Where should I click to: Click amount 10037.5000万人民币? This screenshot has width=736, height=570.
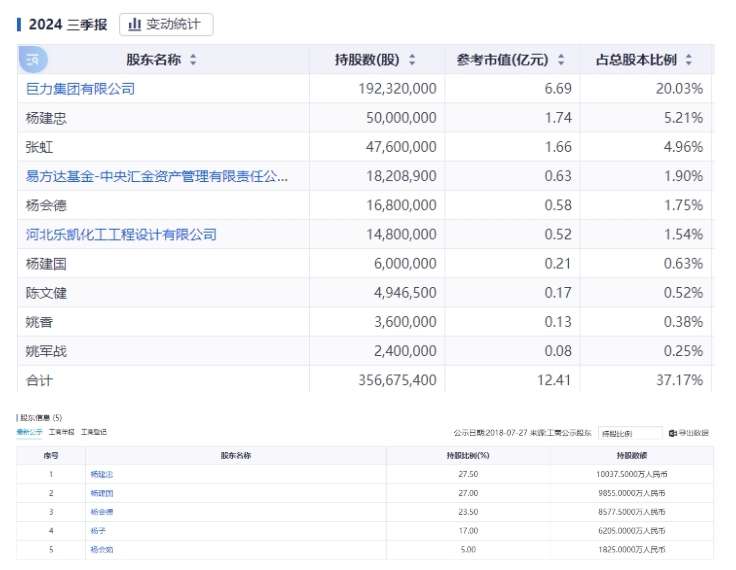tap(632, 475)
